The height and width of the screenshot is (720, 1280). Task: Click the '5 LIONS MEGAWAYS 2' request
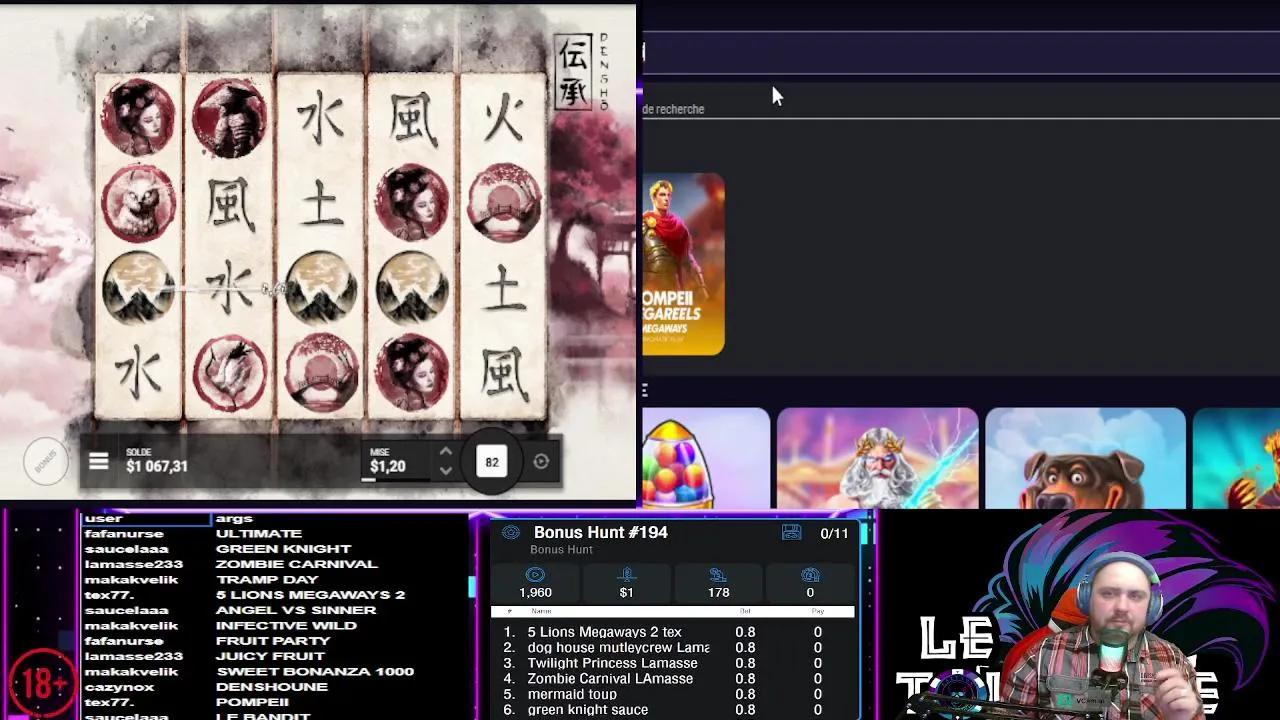(310, 595)
